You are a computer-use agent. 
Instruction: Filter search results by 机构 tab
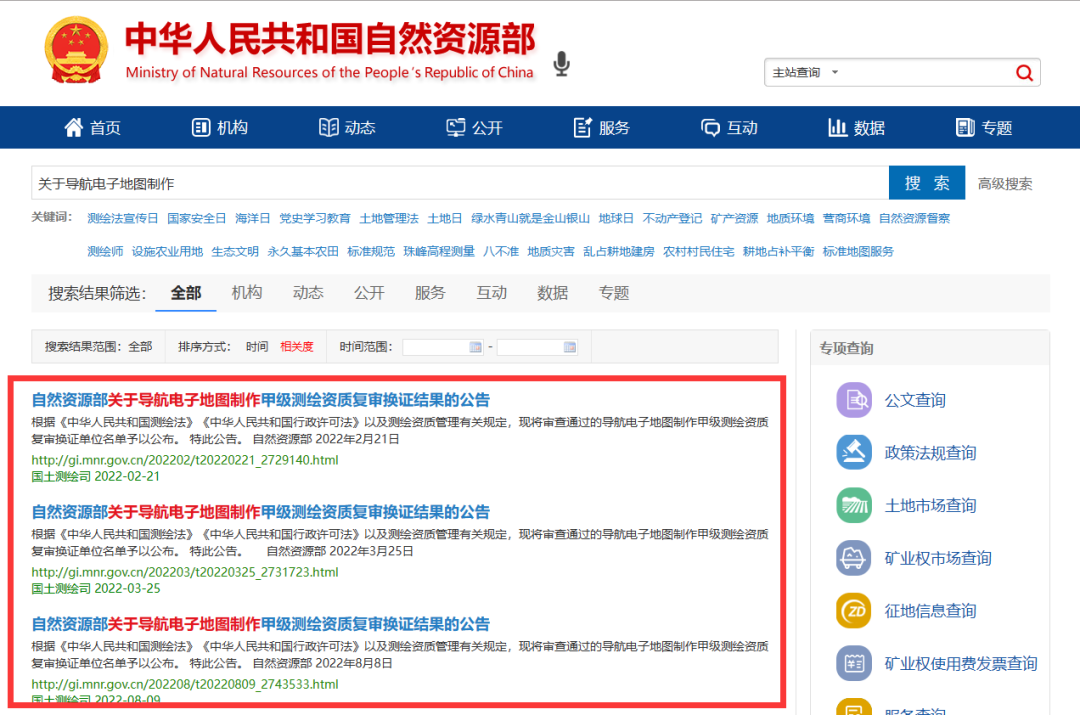point(247,293)
